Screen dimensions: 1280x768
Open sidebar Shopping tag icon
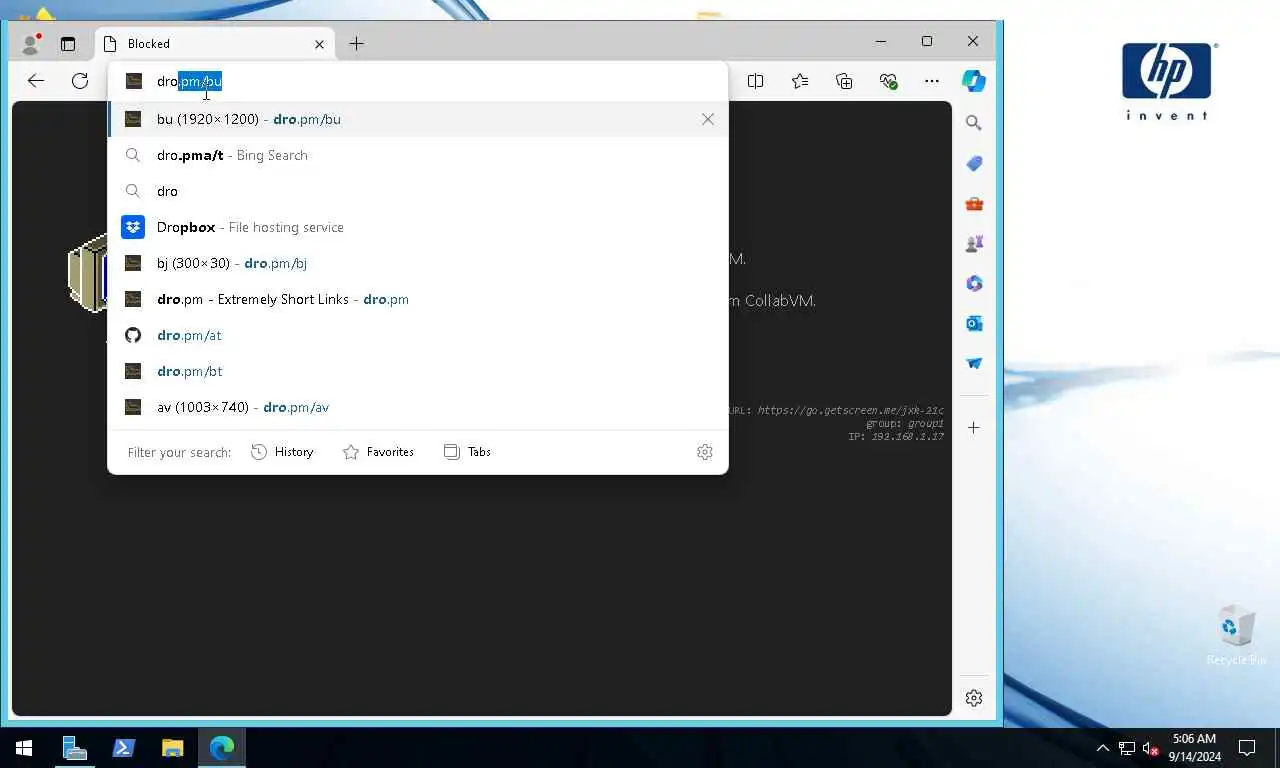point(974,163)
